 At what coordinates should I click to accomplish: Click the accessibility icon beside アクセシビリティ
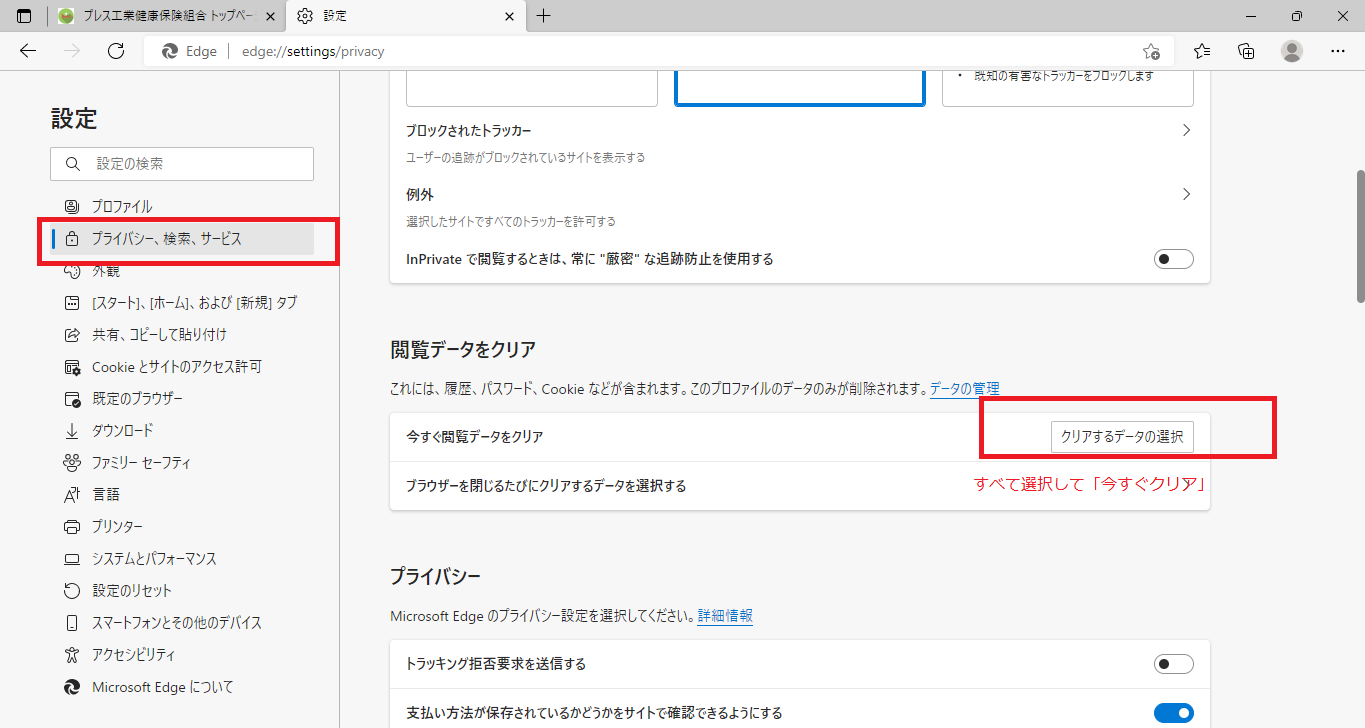click(x=72, y=655)
